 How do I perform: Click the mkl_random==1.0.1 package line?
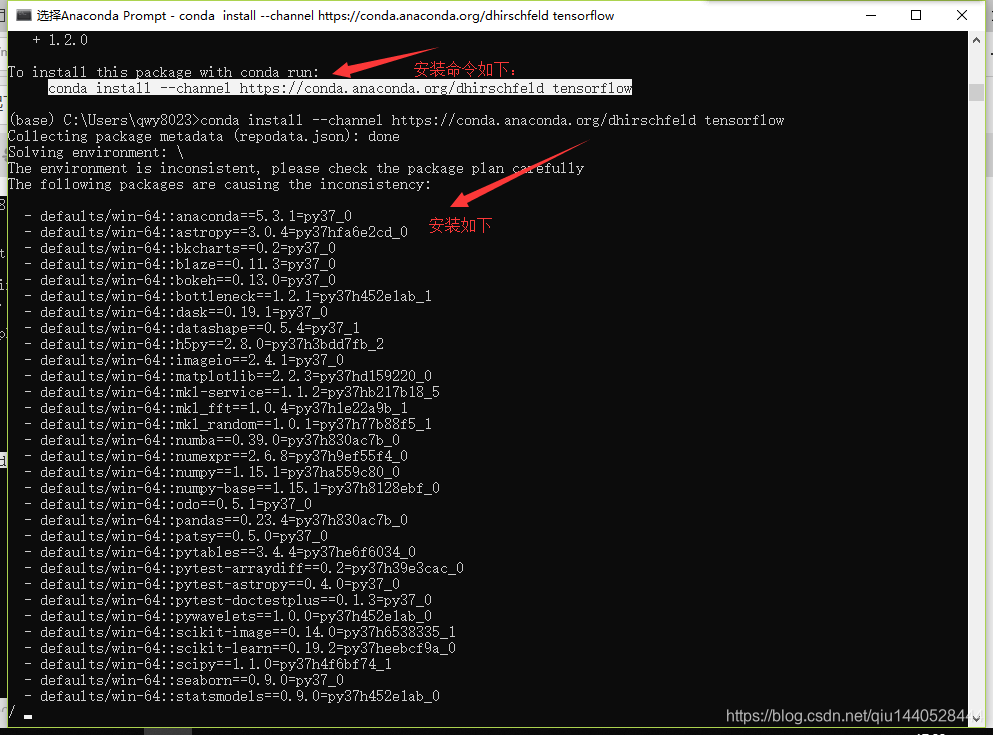[228, 424]
